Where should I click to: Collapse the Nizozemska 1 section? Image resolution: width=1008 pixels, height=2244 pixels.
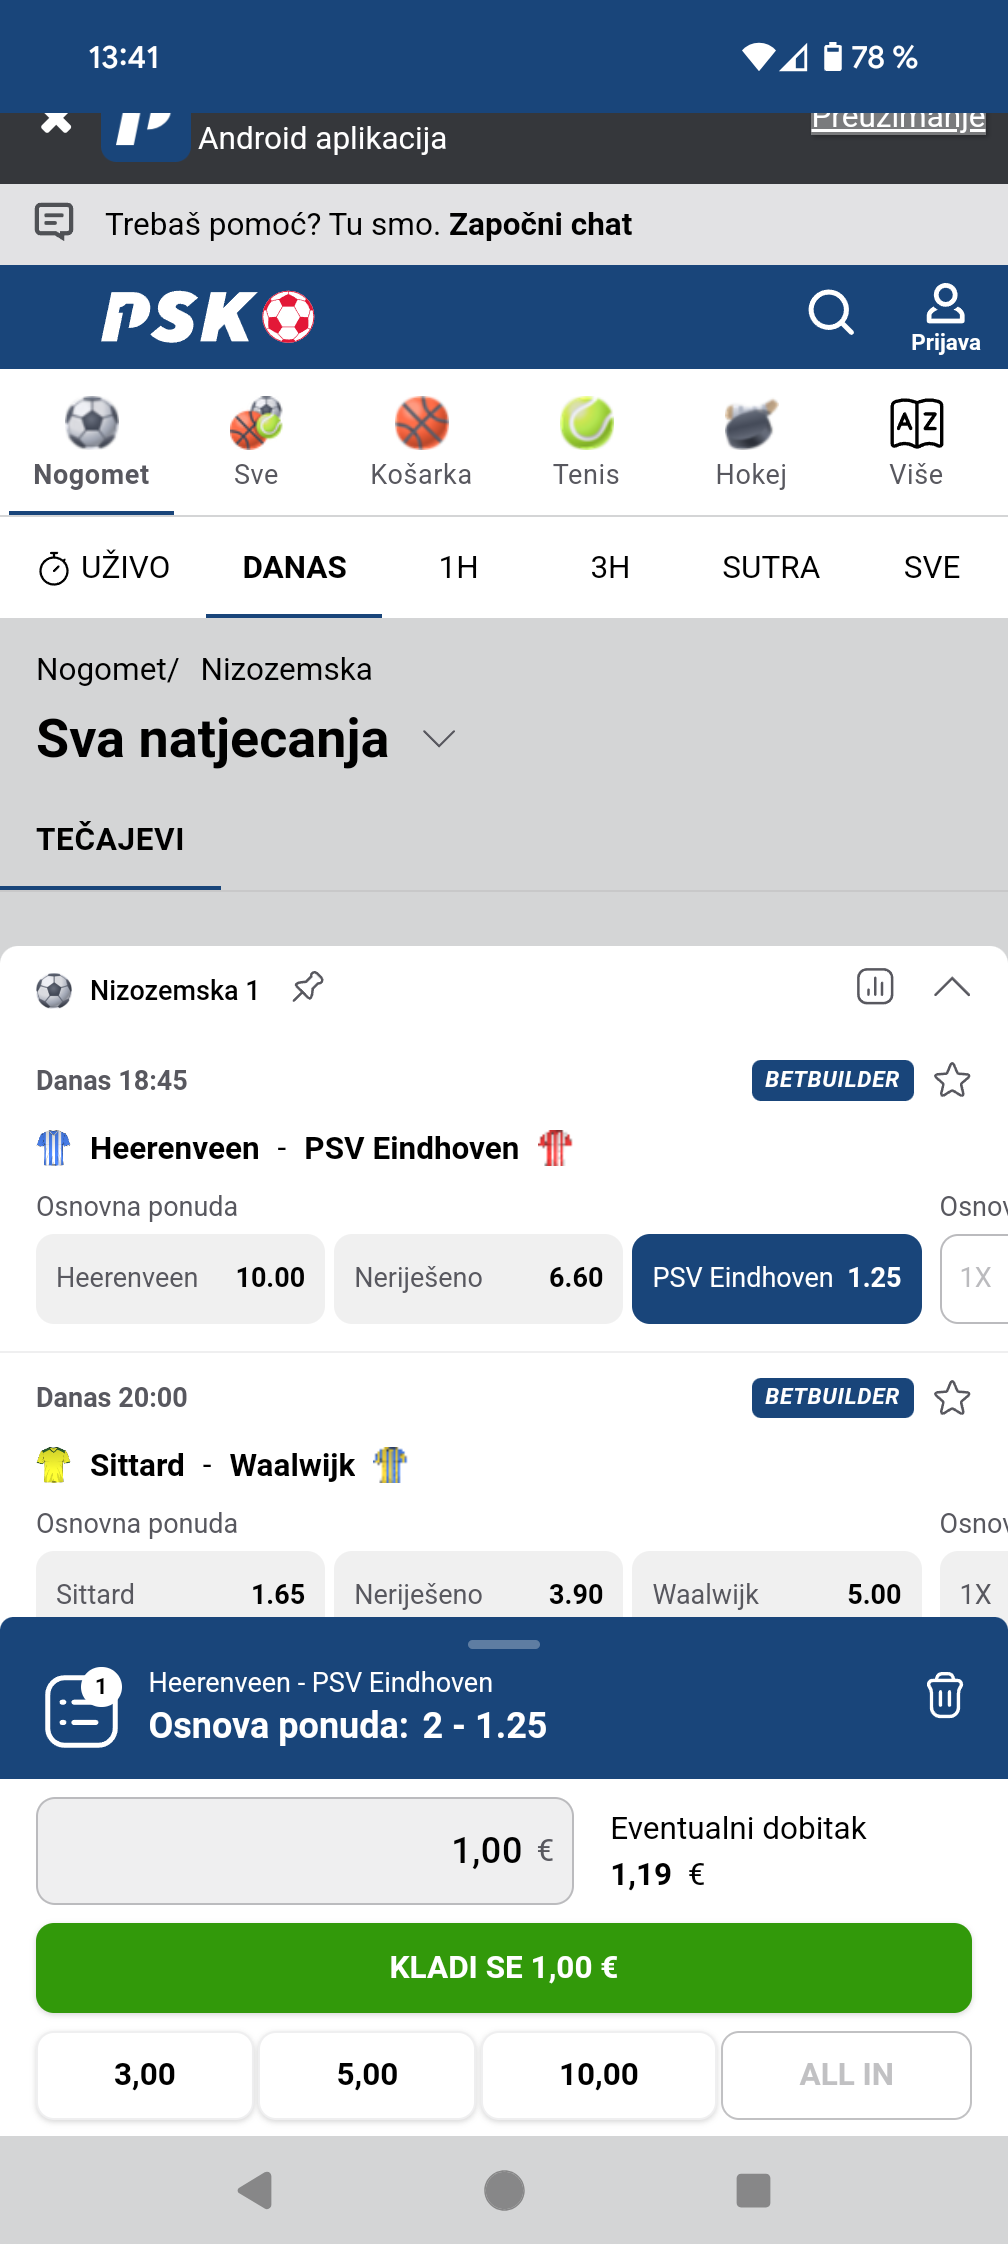click(952, 987)
